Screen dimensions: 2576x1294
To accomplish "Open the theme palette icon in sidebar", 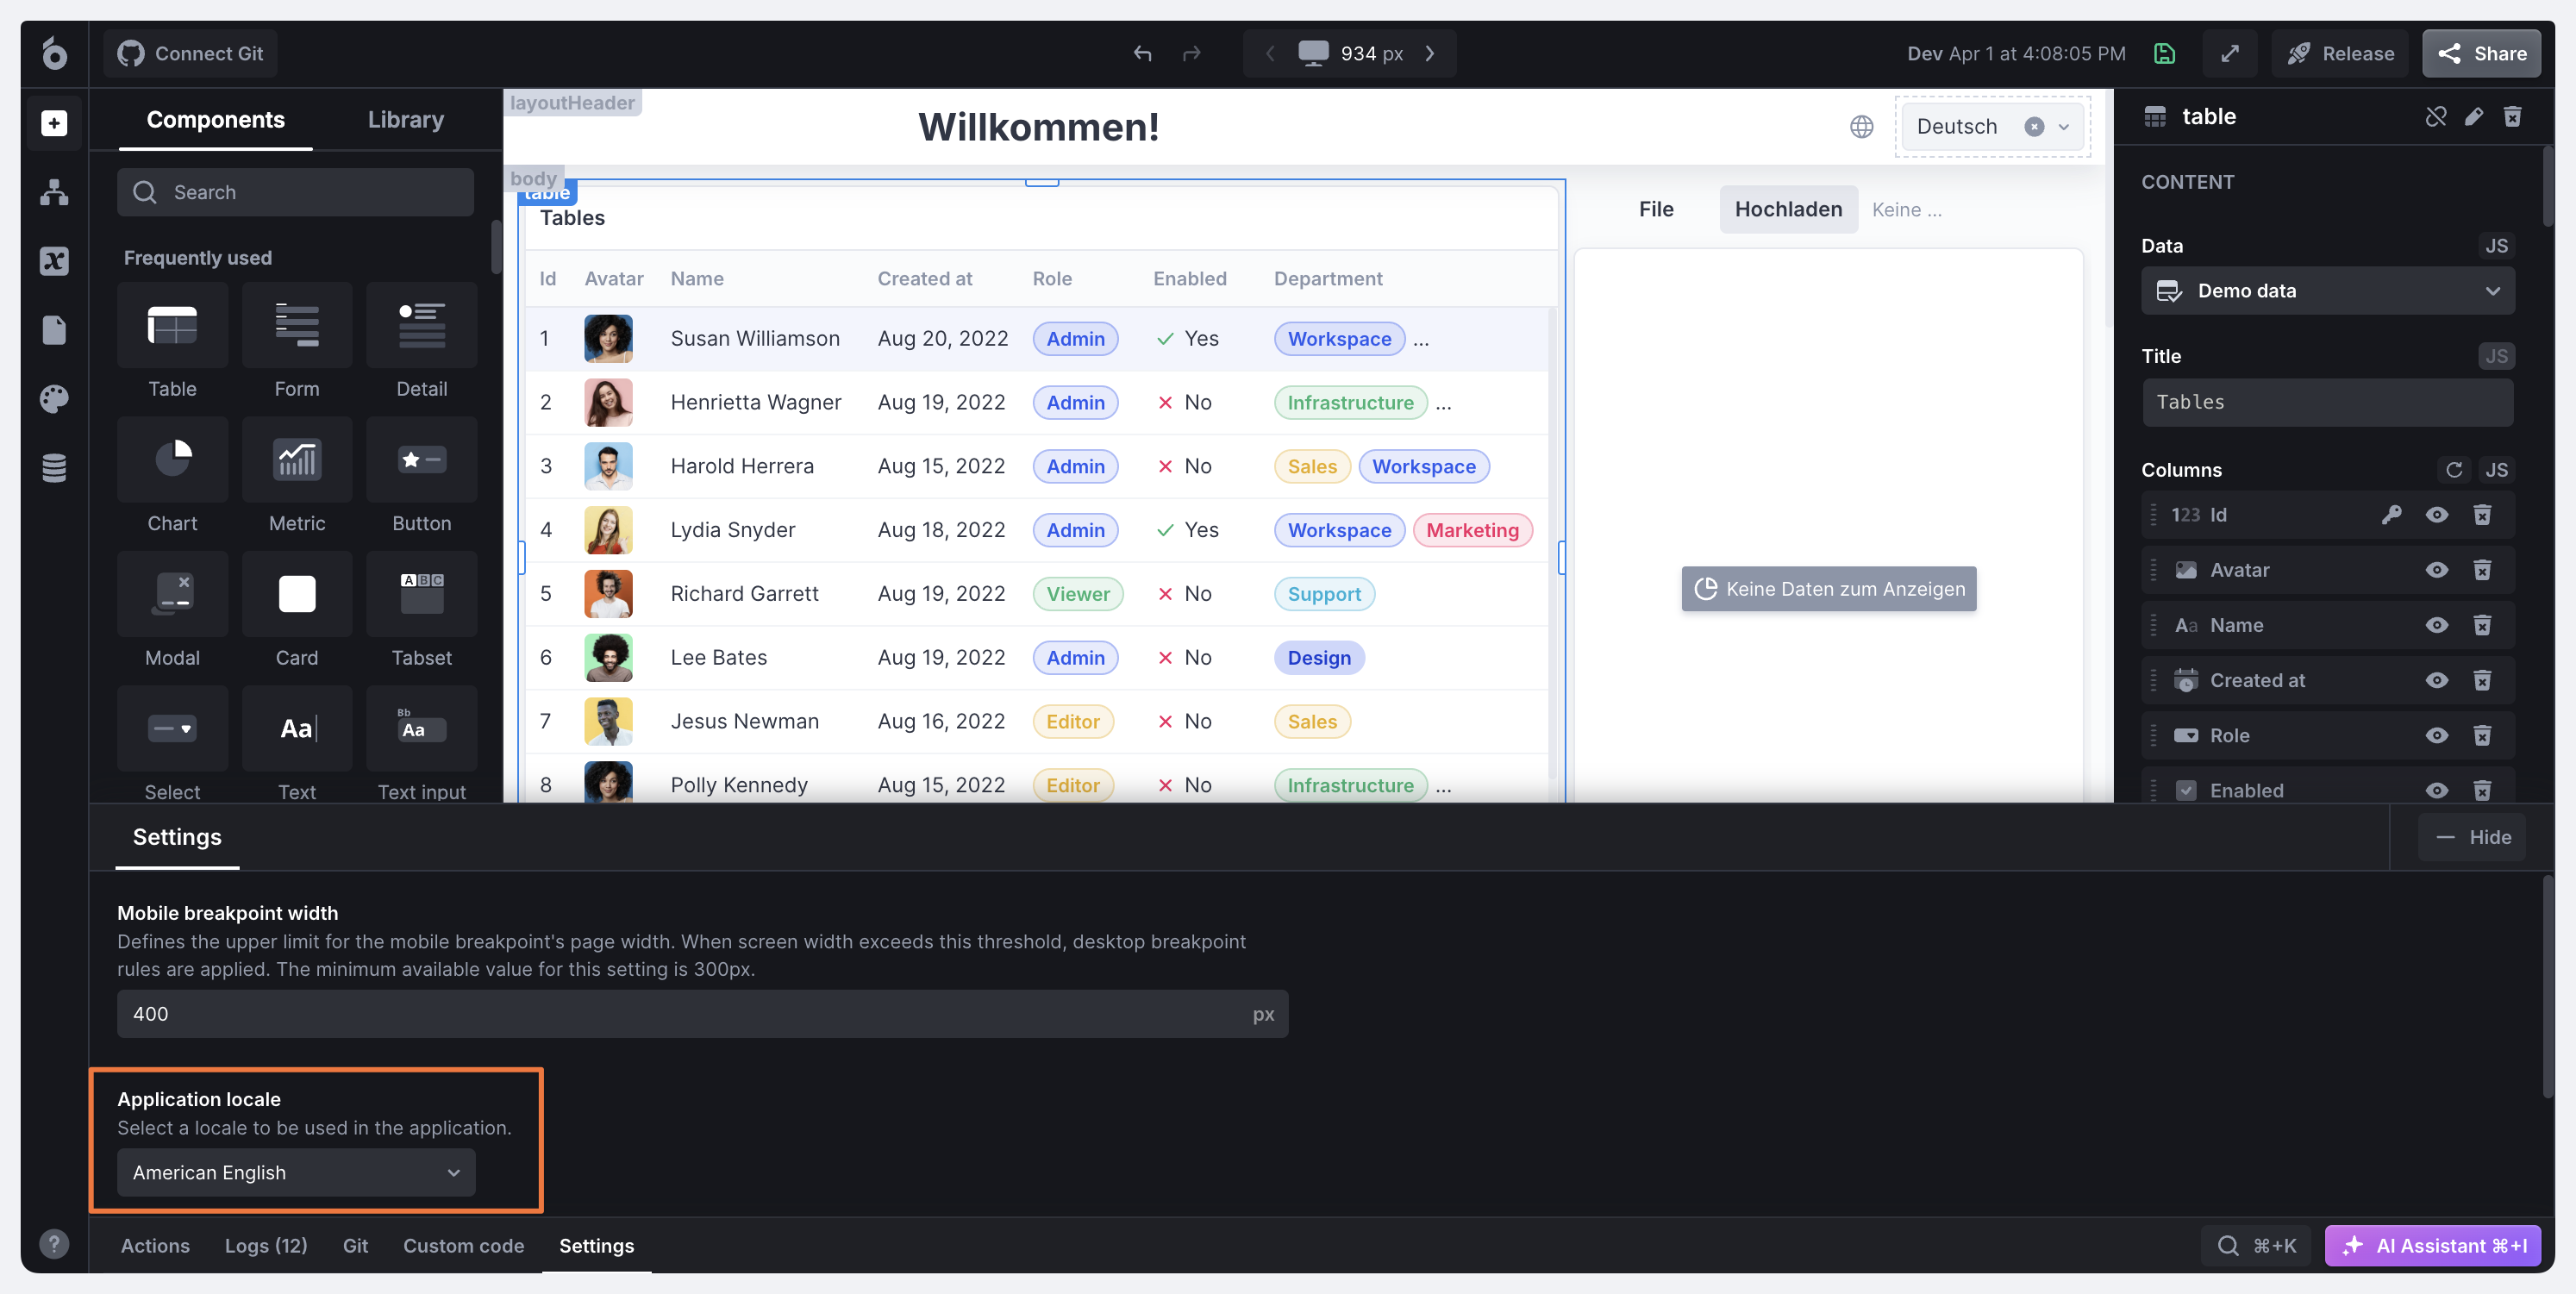I will tap(54, 399).
